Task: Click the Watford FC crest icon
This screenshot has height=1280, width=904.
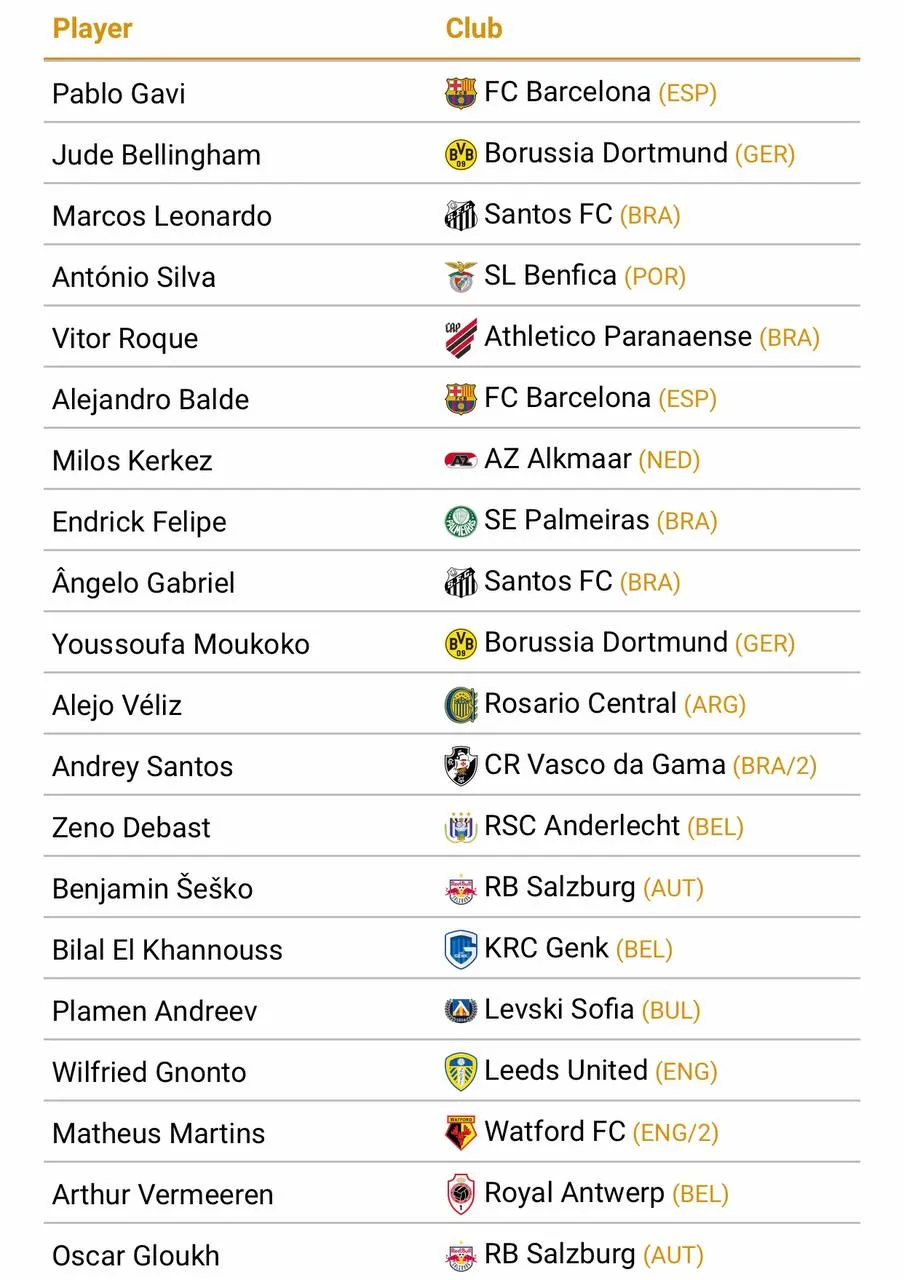Action: [461, 1133]
